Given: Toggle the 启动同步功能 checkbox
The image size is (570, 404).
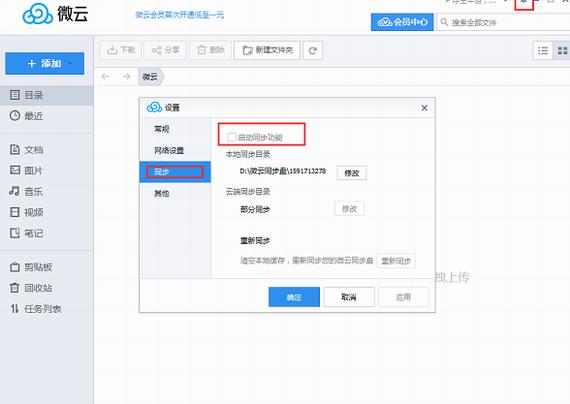Looking at the screenshot, I should coord(232,137).
